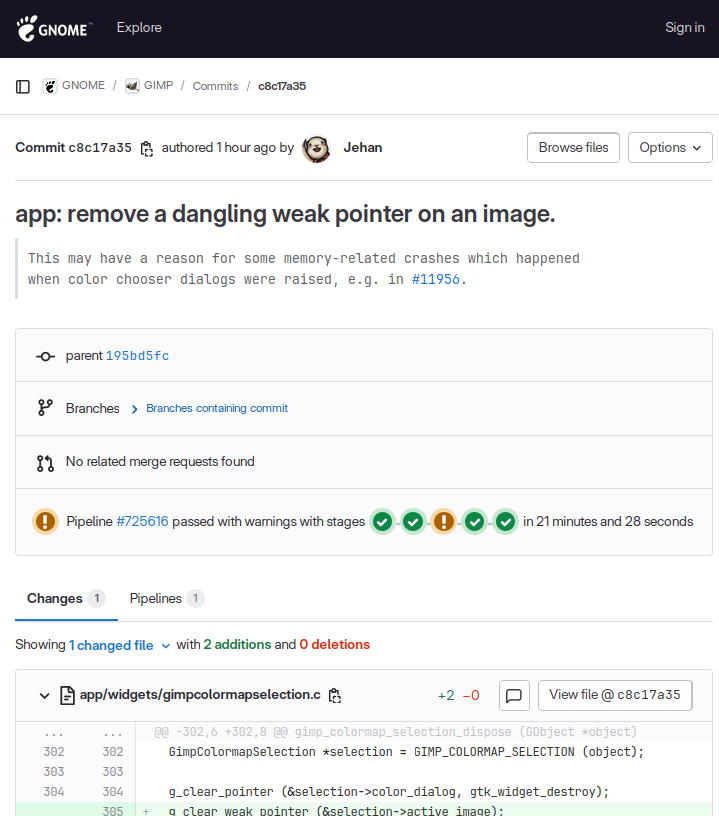Viewport: 719px width, 816px height.
Task: Open author Jehan's profile link
Action: pos(363,148)
